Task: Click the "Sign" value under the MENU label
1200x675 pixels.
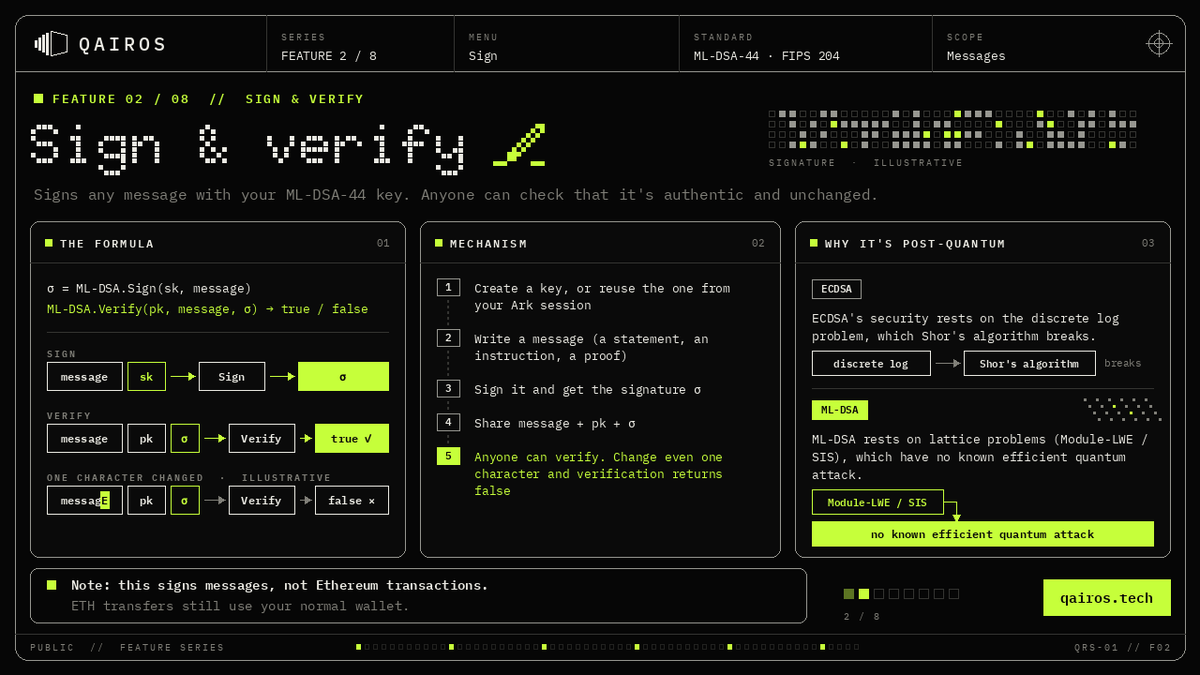Action: (x=483, y=56)
